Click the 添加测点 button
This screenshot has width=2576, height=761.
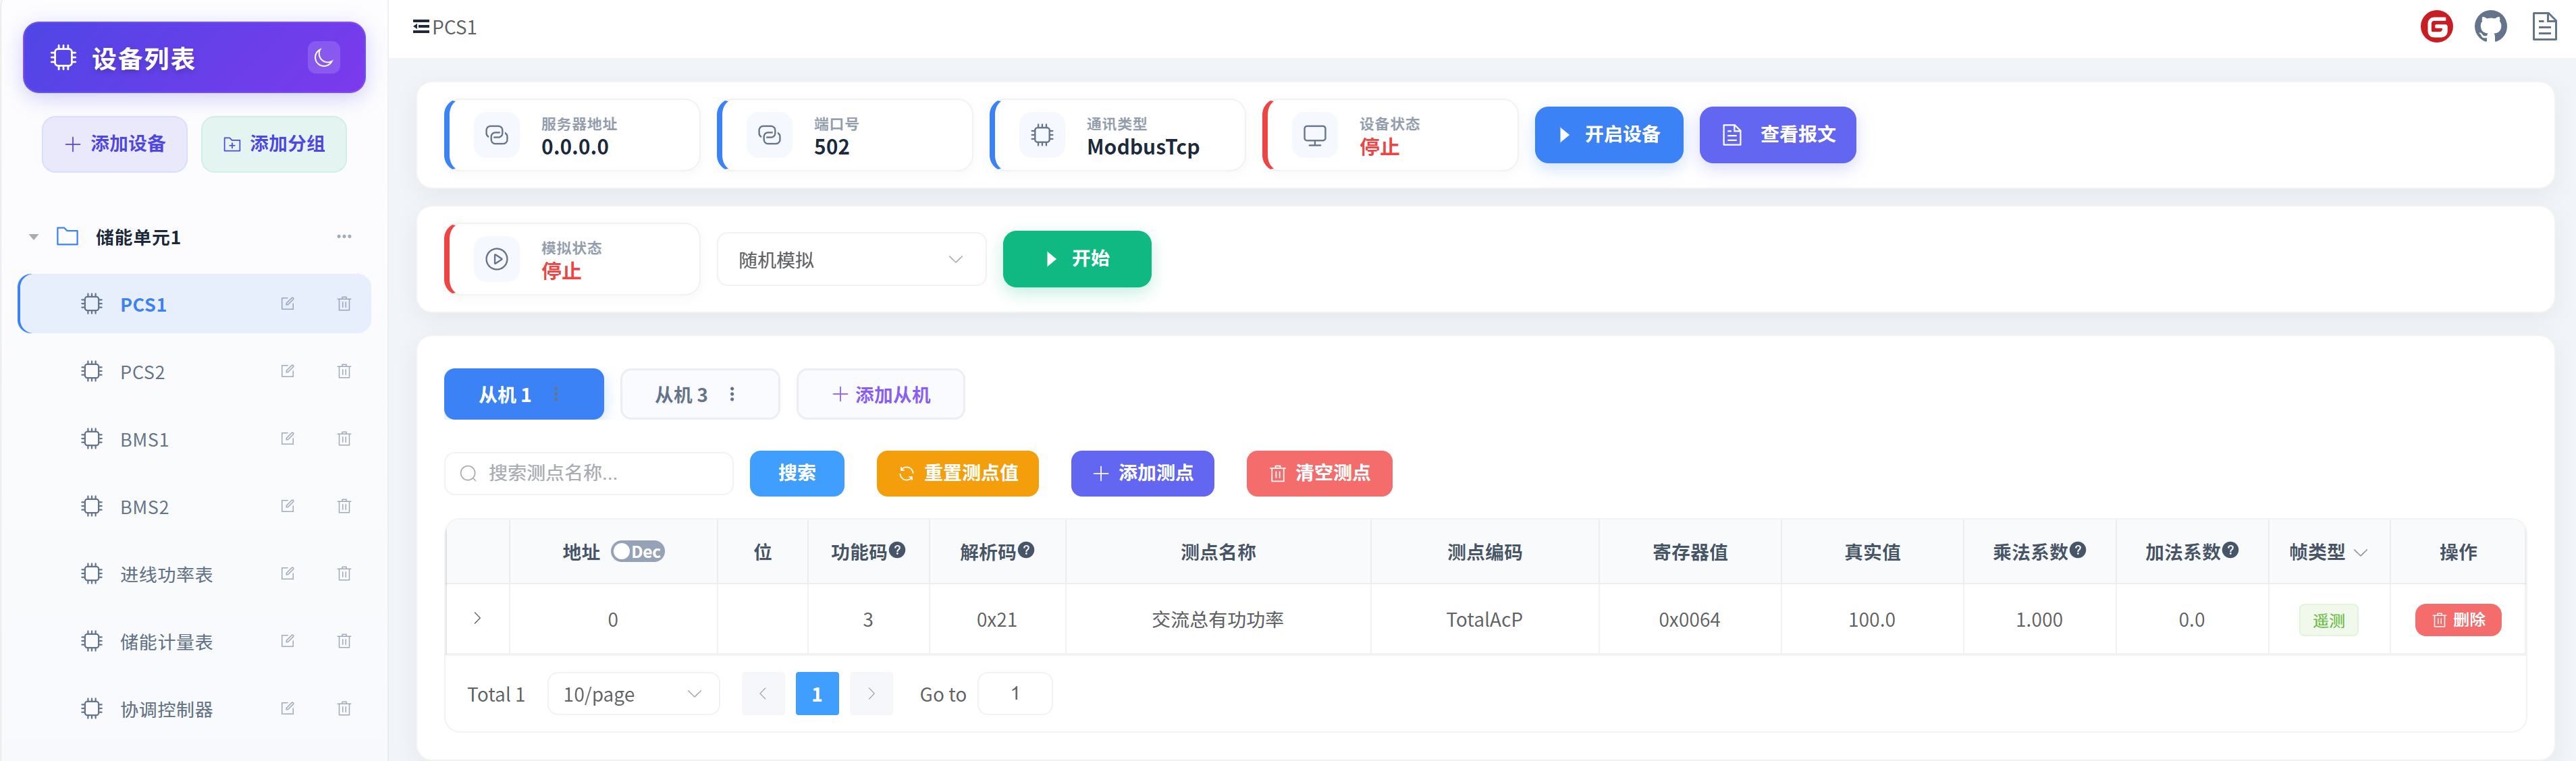point(1142,473)
